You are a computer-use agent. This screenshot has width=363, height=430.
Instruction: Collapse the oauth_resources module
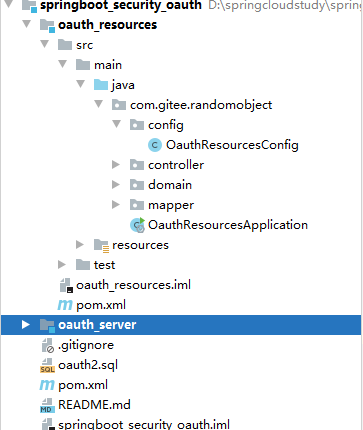(x=27, y=24)
